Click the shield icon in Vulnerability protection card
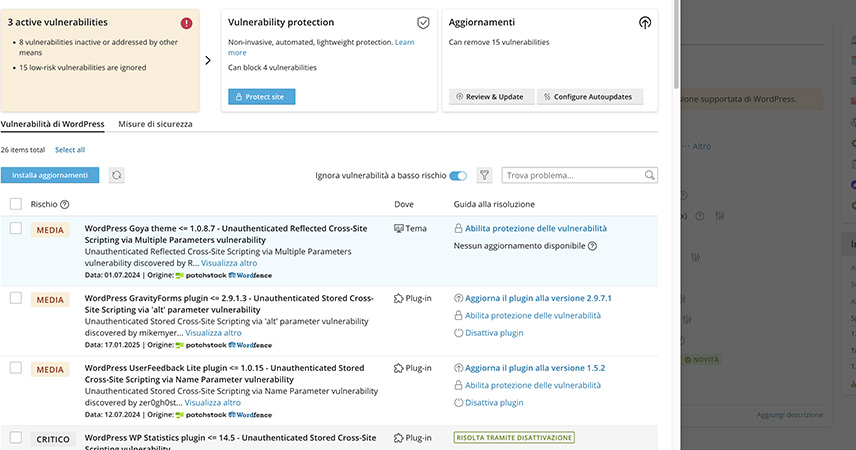The width and height of the screenshot is (856, 450). coord(423,22)
